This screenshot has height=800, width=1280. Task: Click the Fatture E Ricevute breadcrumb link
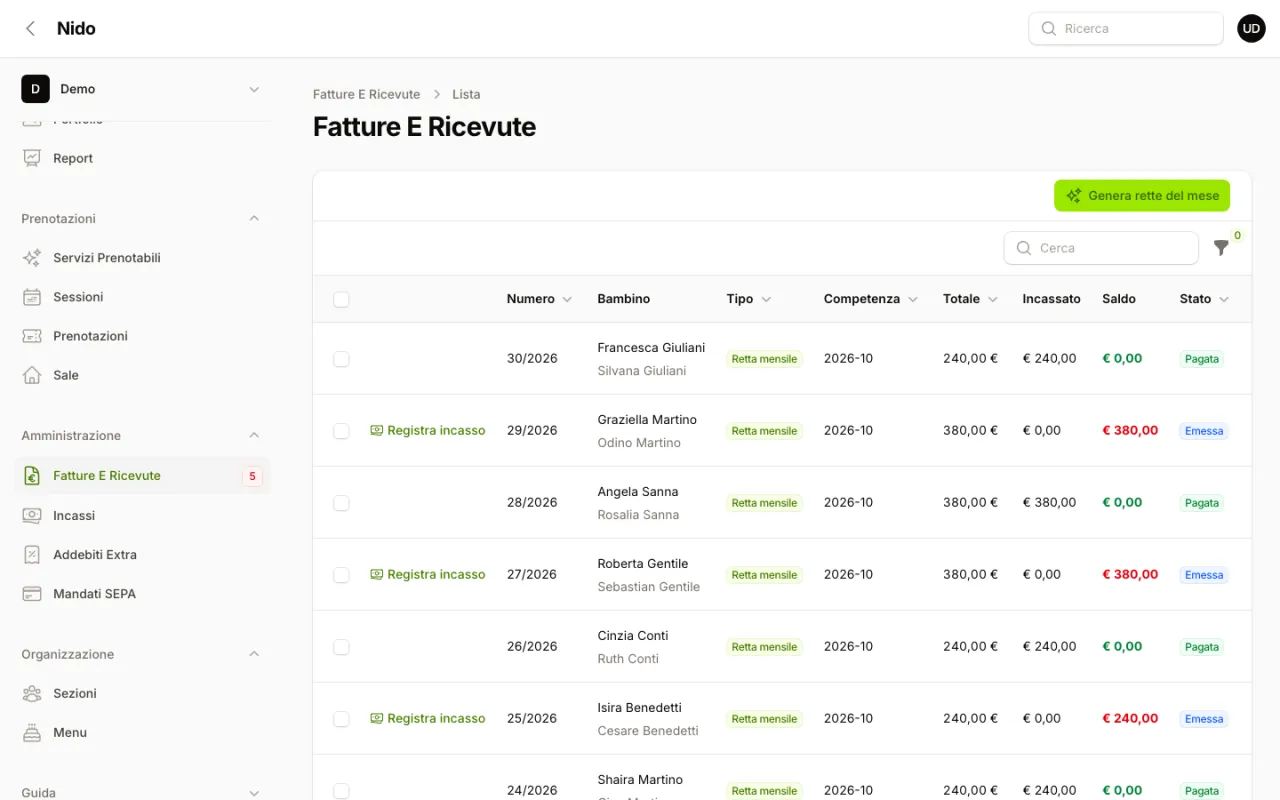366,94
